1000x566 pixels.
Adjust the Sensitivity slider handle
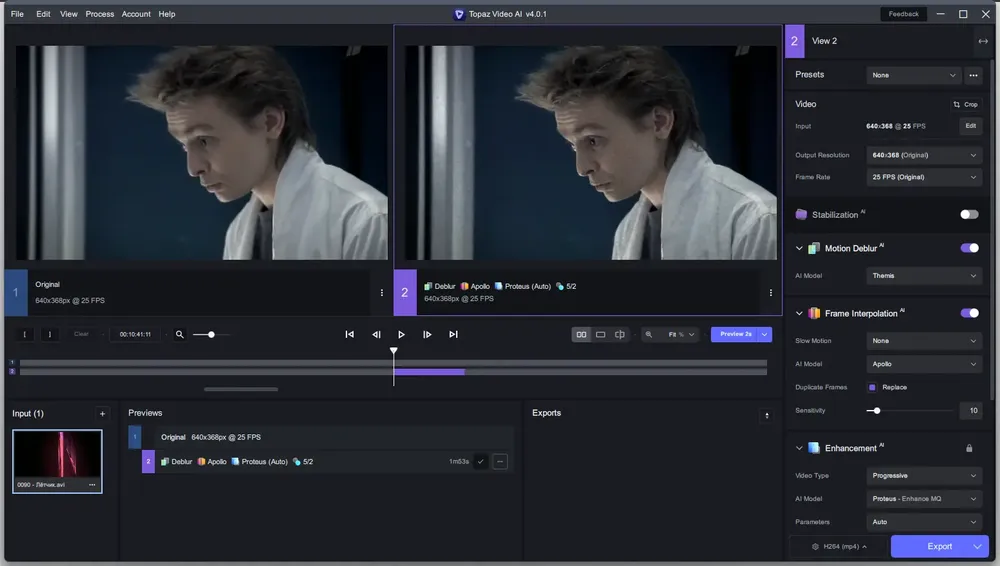pos(877,411)
